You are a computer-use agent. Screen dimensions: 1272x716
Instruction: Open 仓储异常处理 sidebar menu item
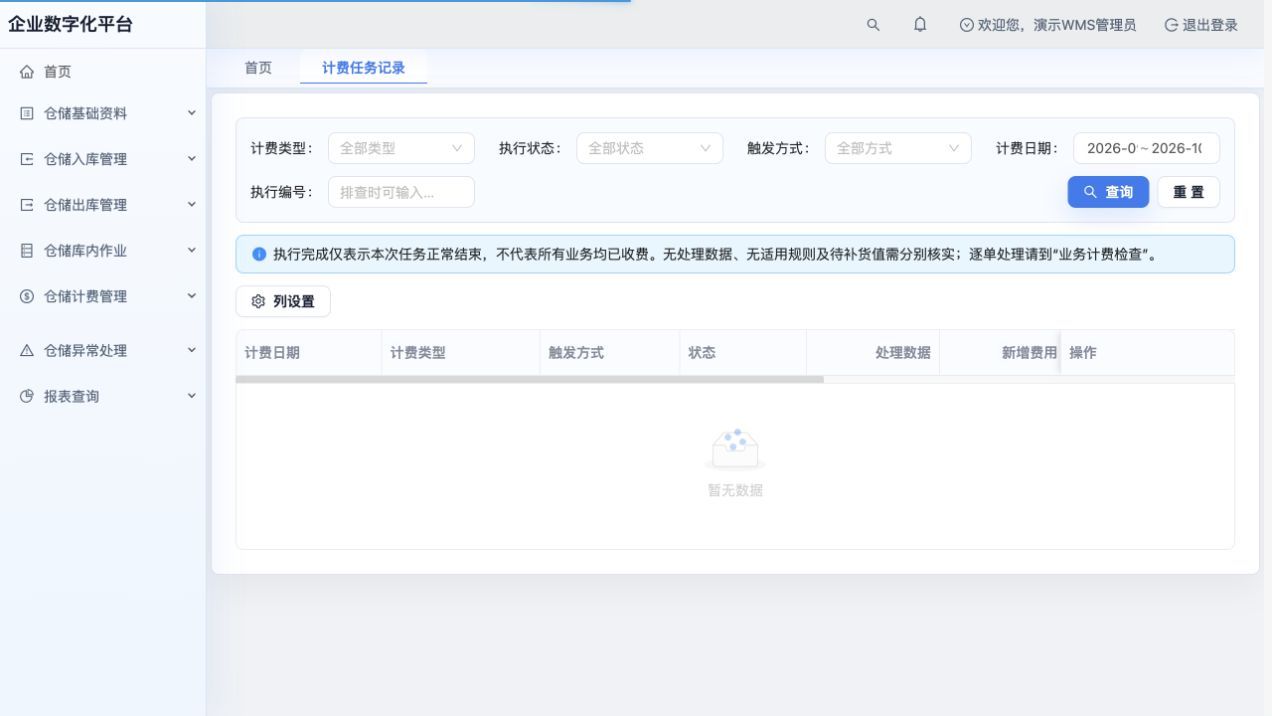pyautogui.click(x=103, y=351)
